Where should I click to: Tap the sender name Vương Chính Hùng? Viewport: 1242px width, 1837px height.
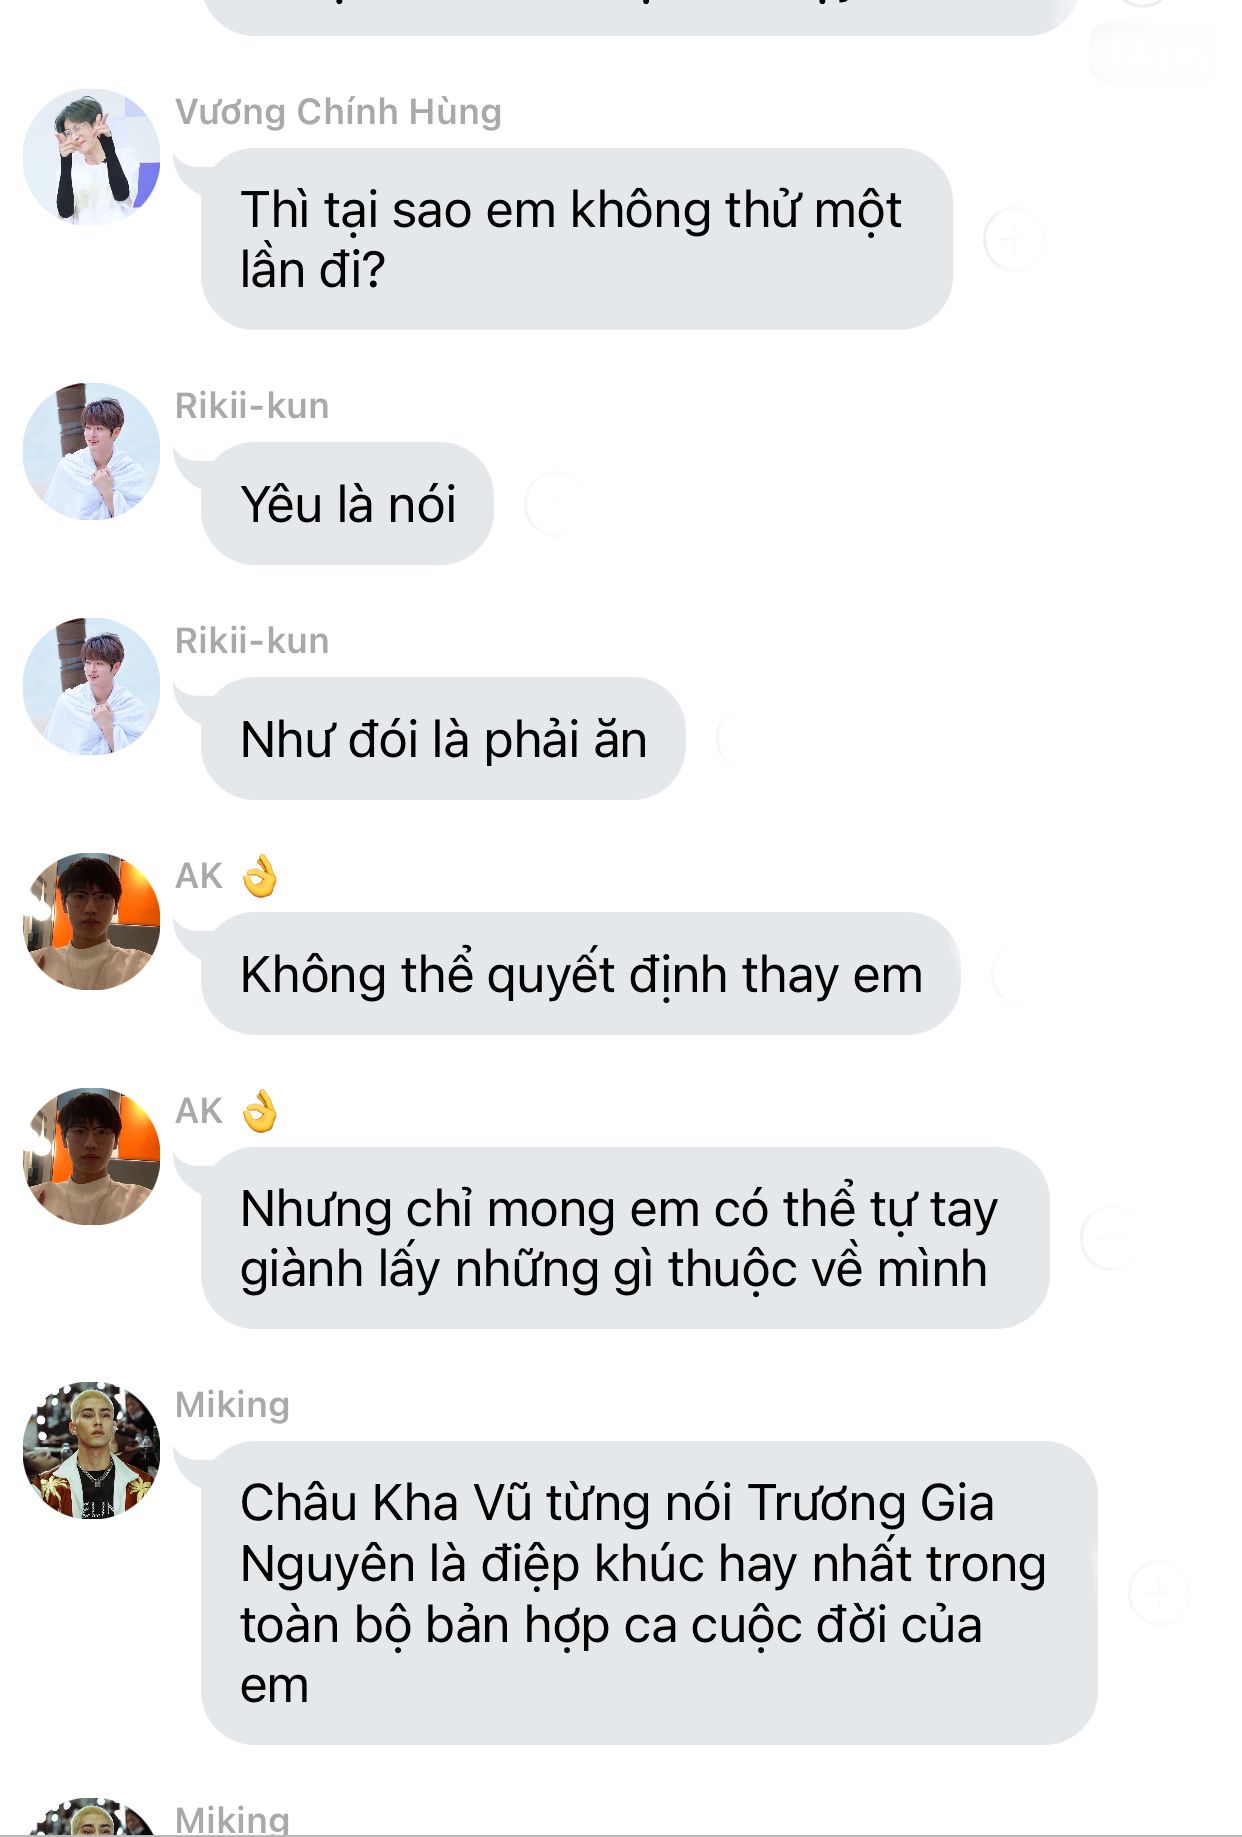click(338, 112)
